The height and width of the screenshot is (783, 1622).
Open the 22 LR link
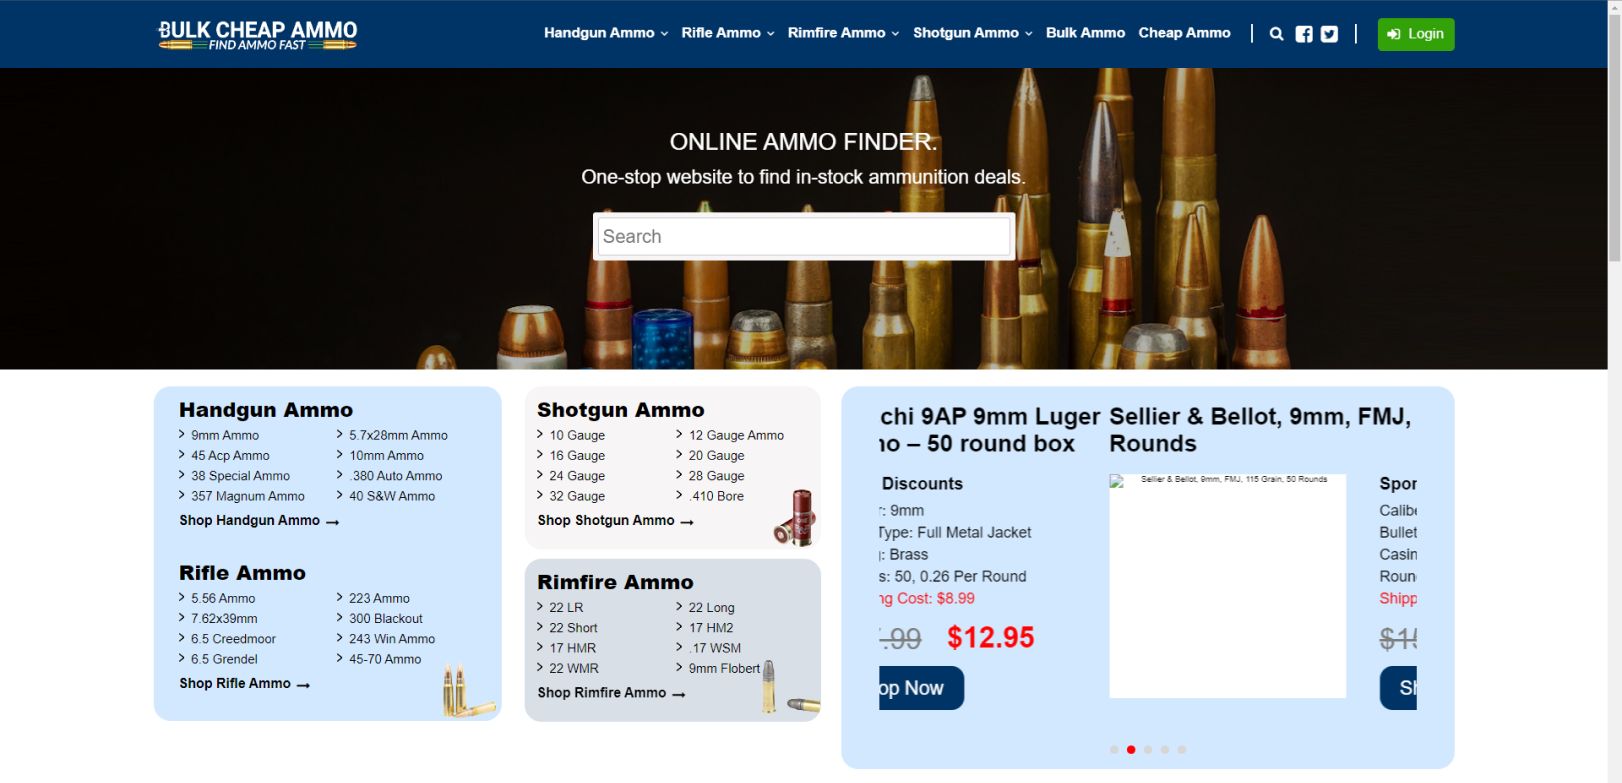pos(566,607)
